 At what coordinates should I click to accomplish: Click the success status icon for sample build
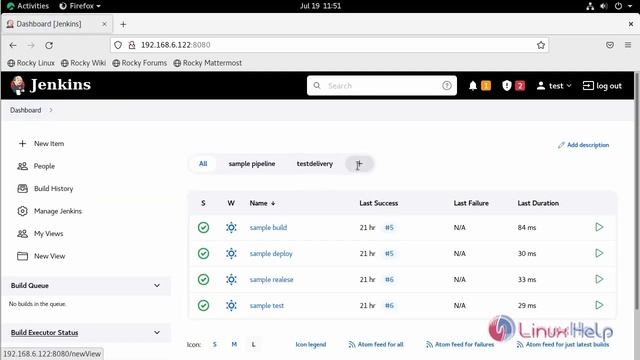203,227
